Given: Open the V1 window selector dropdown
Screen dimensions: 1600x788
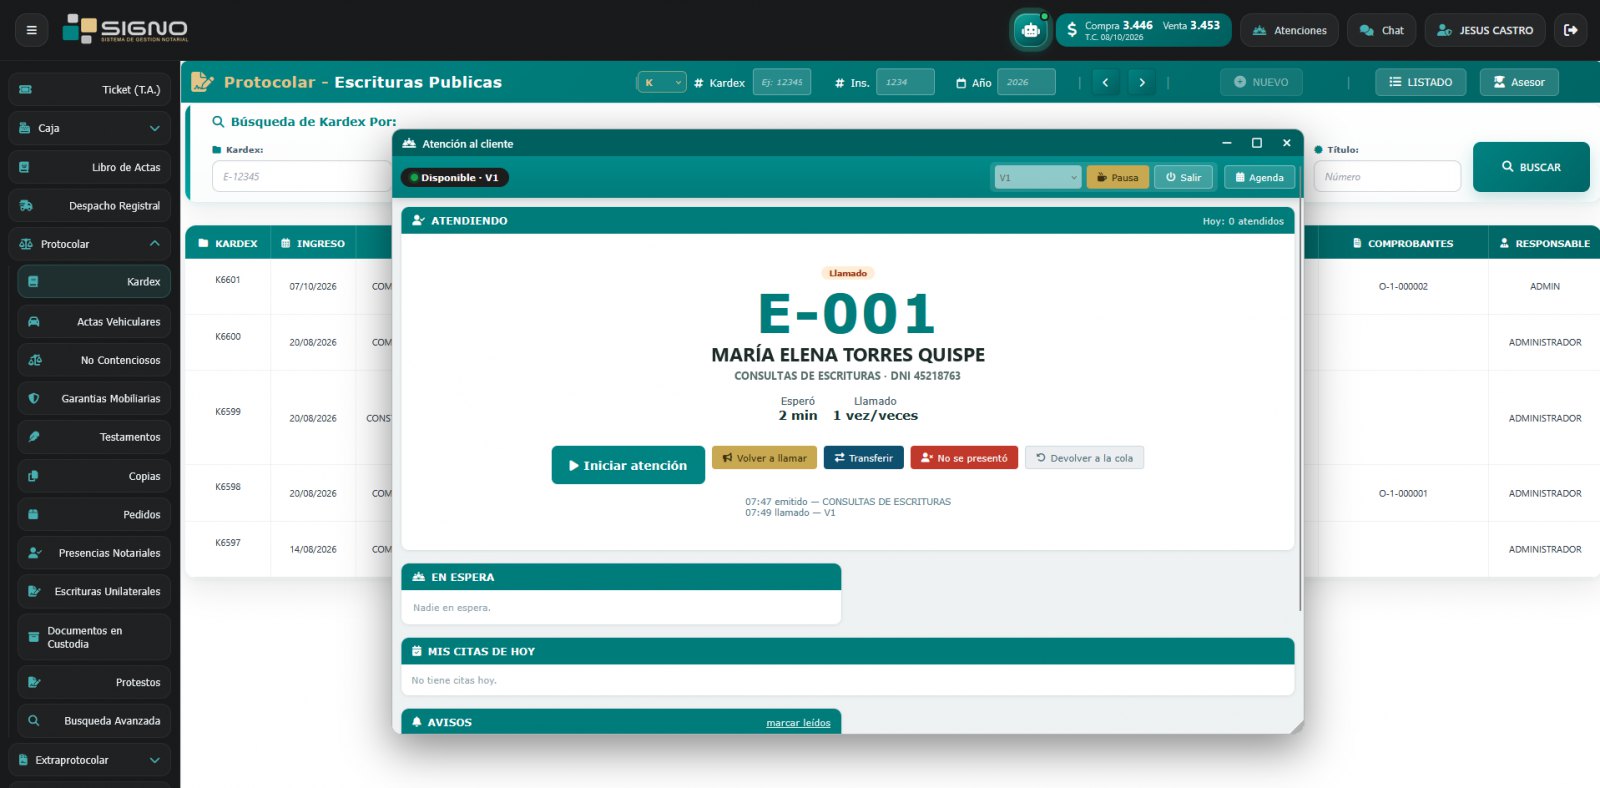Looking at the screenshot, I should coord(1037,177).
